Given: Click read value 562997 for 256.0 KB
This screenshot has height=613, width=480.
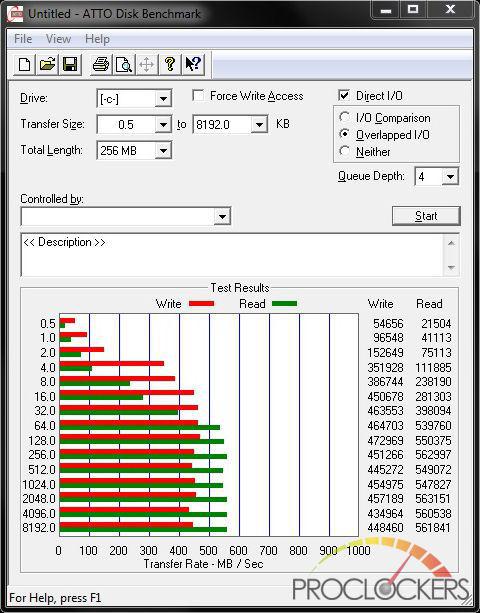Looking at the screenshot, I should coord(433,455).
